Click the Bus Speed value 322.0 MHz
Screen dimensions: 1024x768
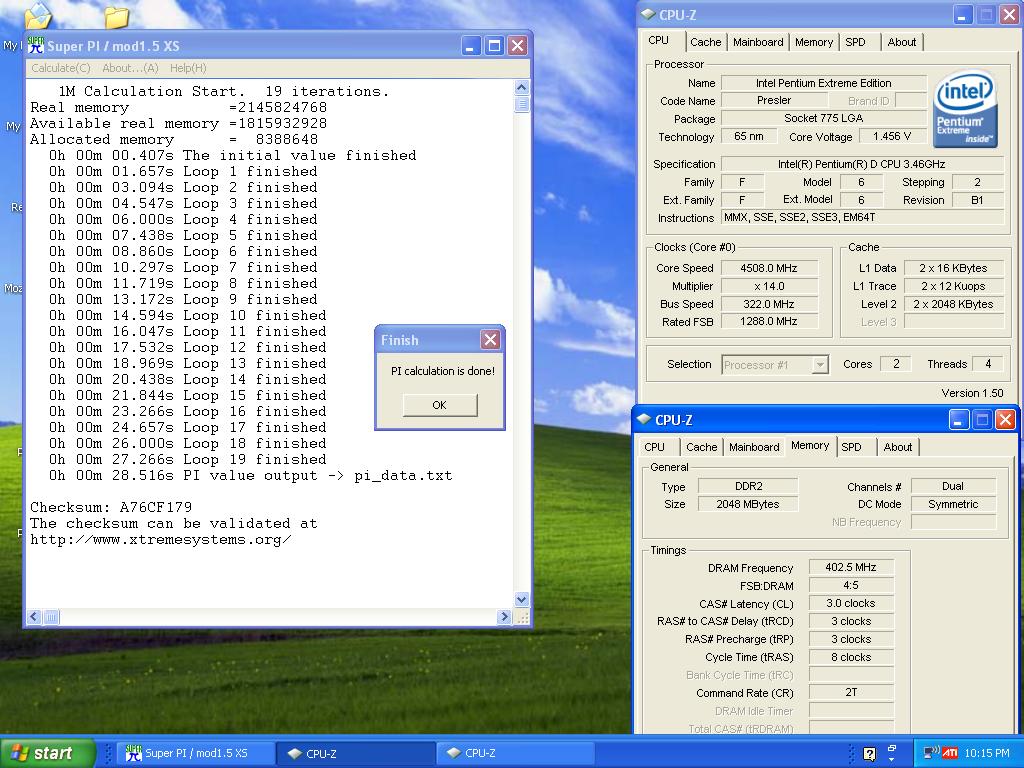pos(769,304)
